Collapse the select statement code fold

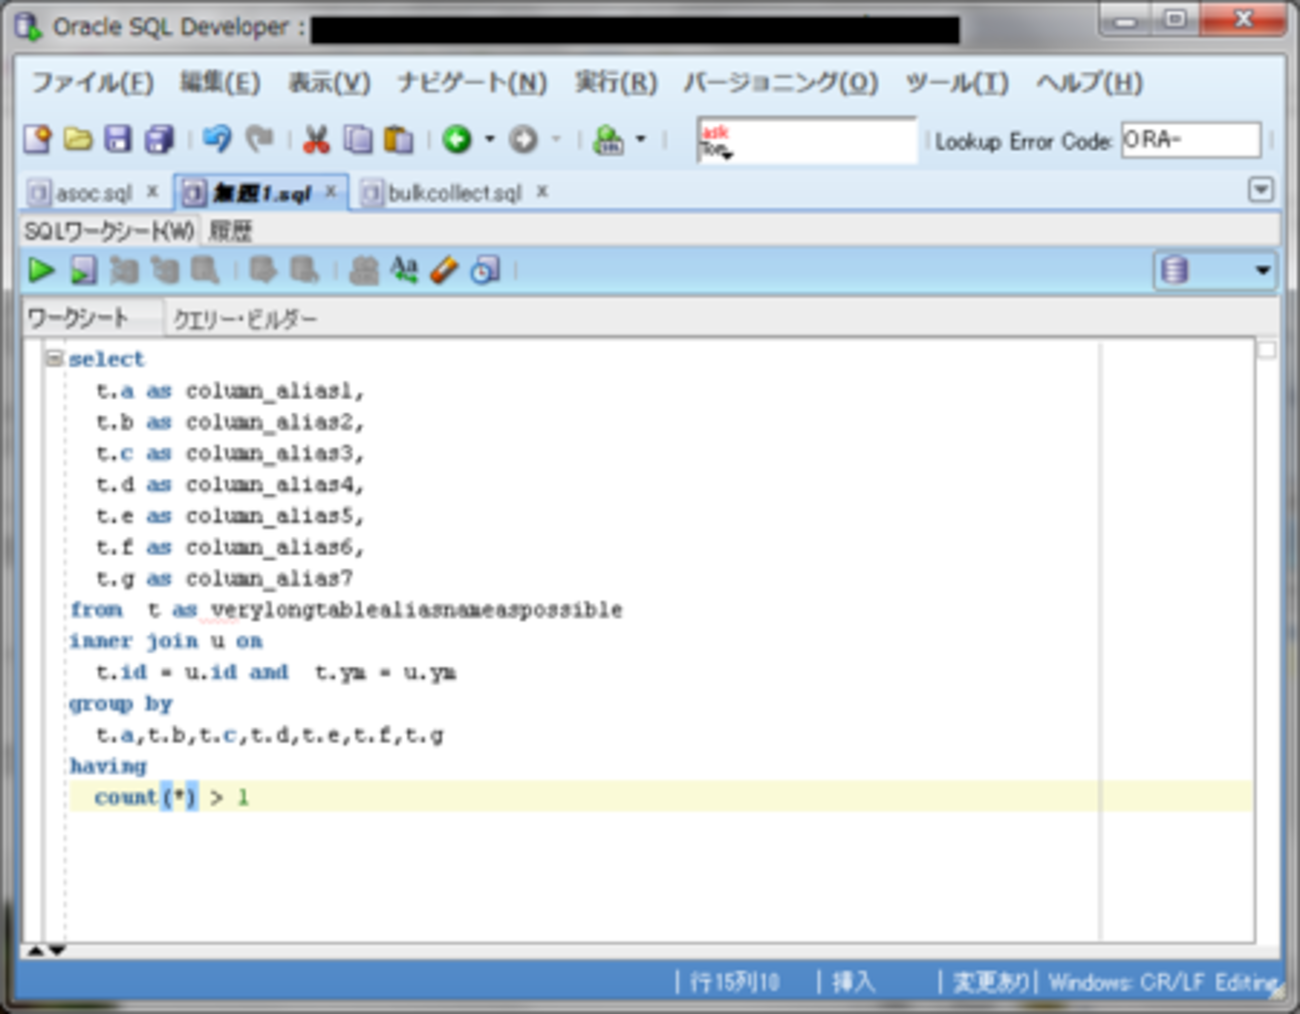[54, 358]
